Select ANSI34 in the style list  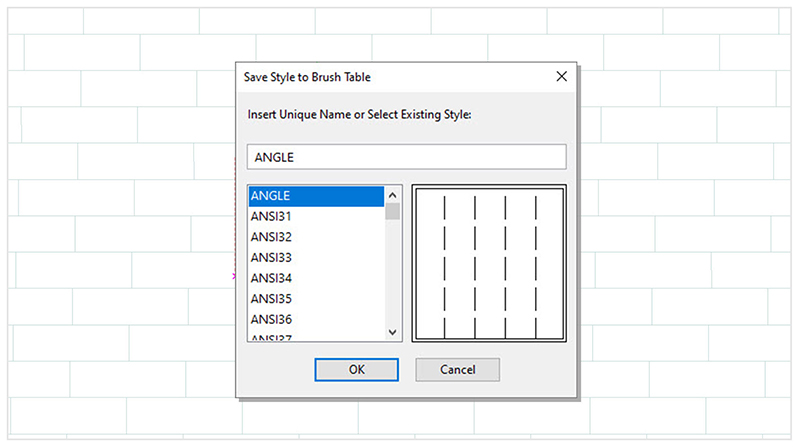point(316,278)
